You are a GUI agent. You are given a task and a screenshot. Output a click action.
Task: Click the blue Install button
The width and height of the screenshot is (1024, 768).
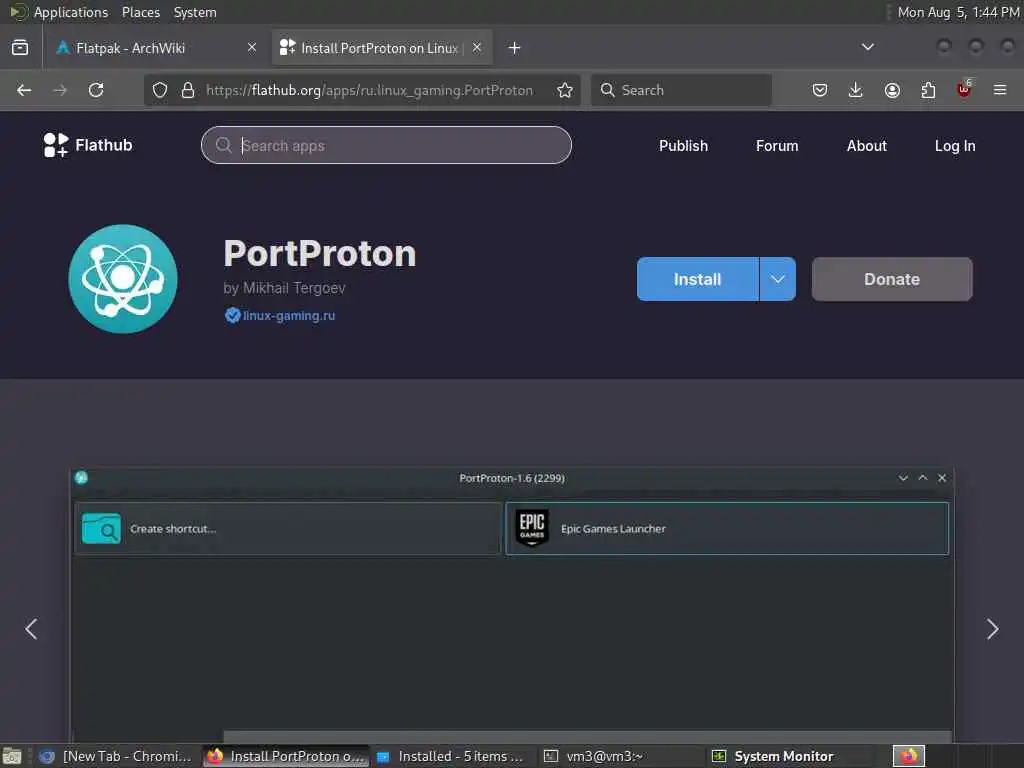[x=697, y=279]
